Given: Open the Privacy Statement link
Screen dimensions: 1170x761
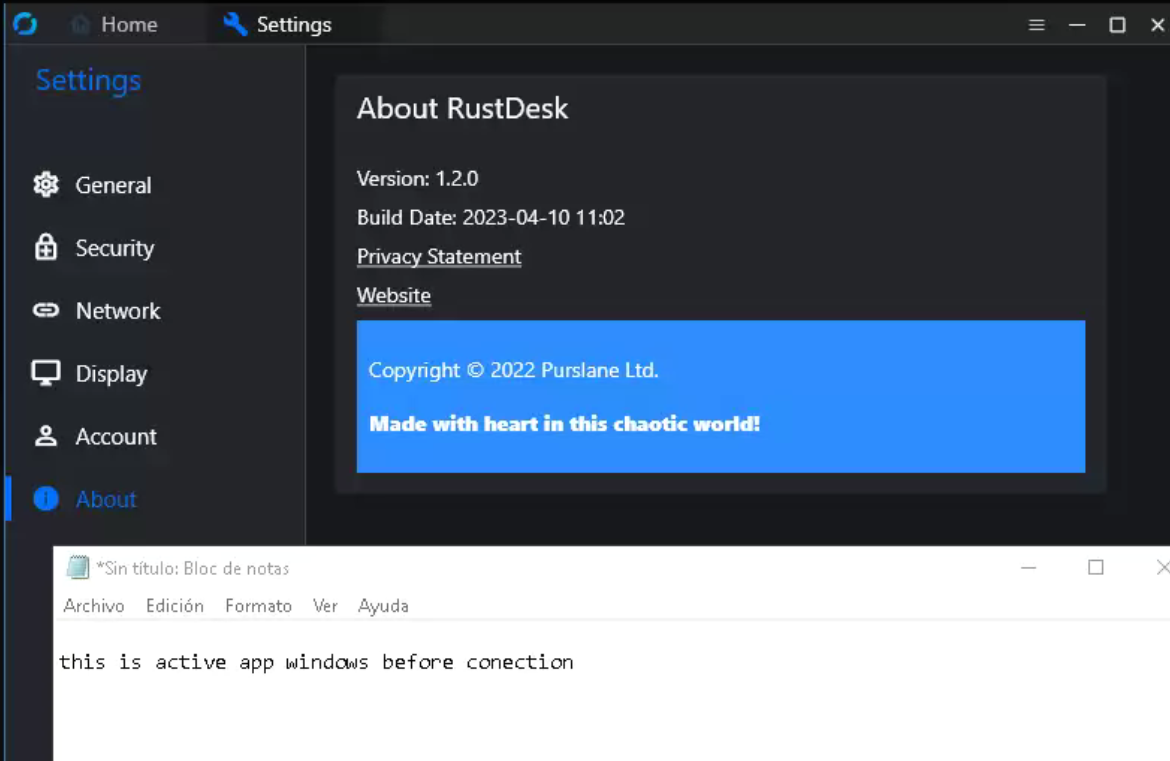Looking at the screenshot, I should [438, 256].
